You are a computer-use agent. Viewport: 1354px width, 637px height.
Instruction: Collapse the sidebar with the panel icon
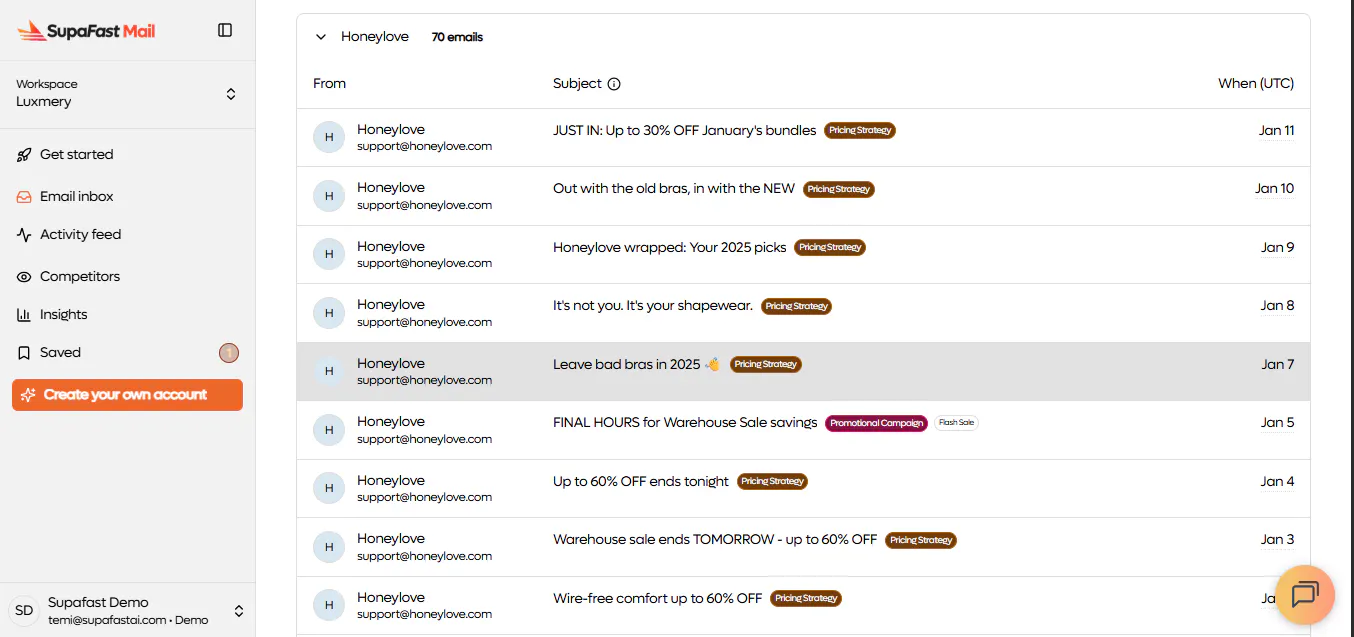(225, 30)
